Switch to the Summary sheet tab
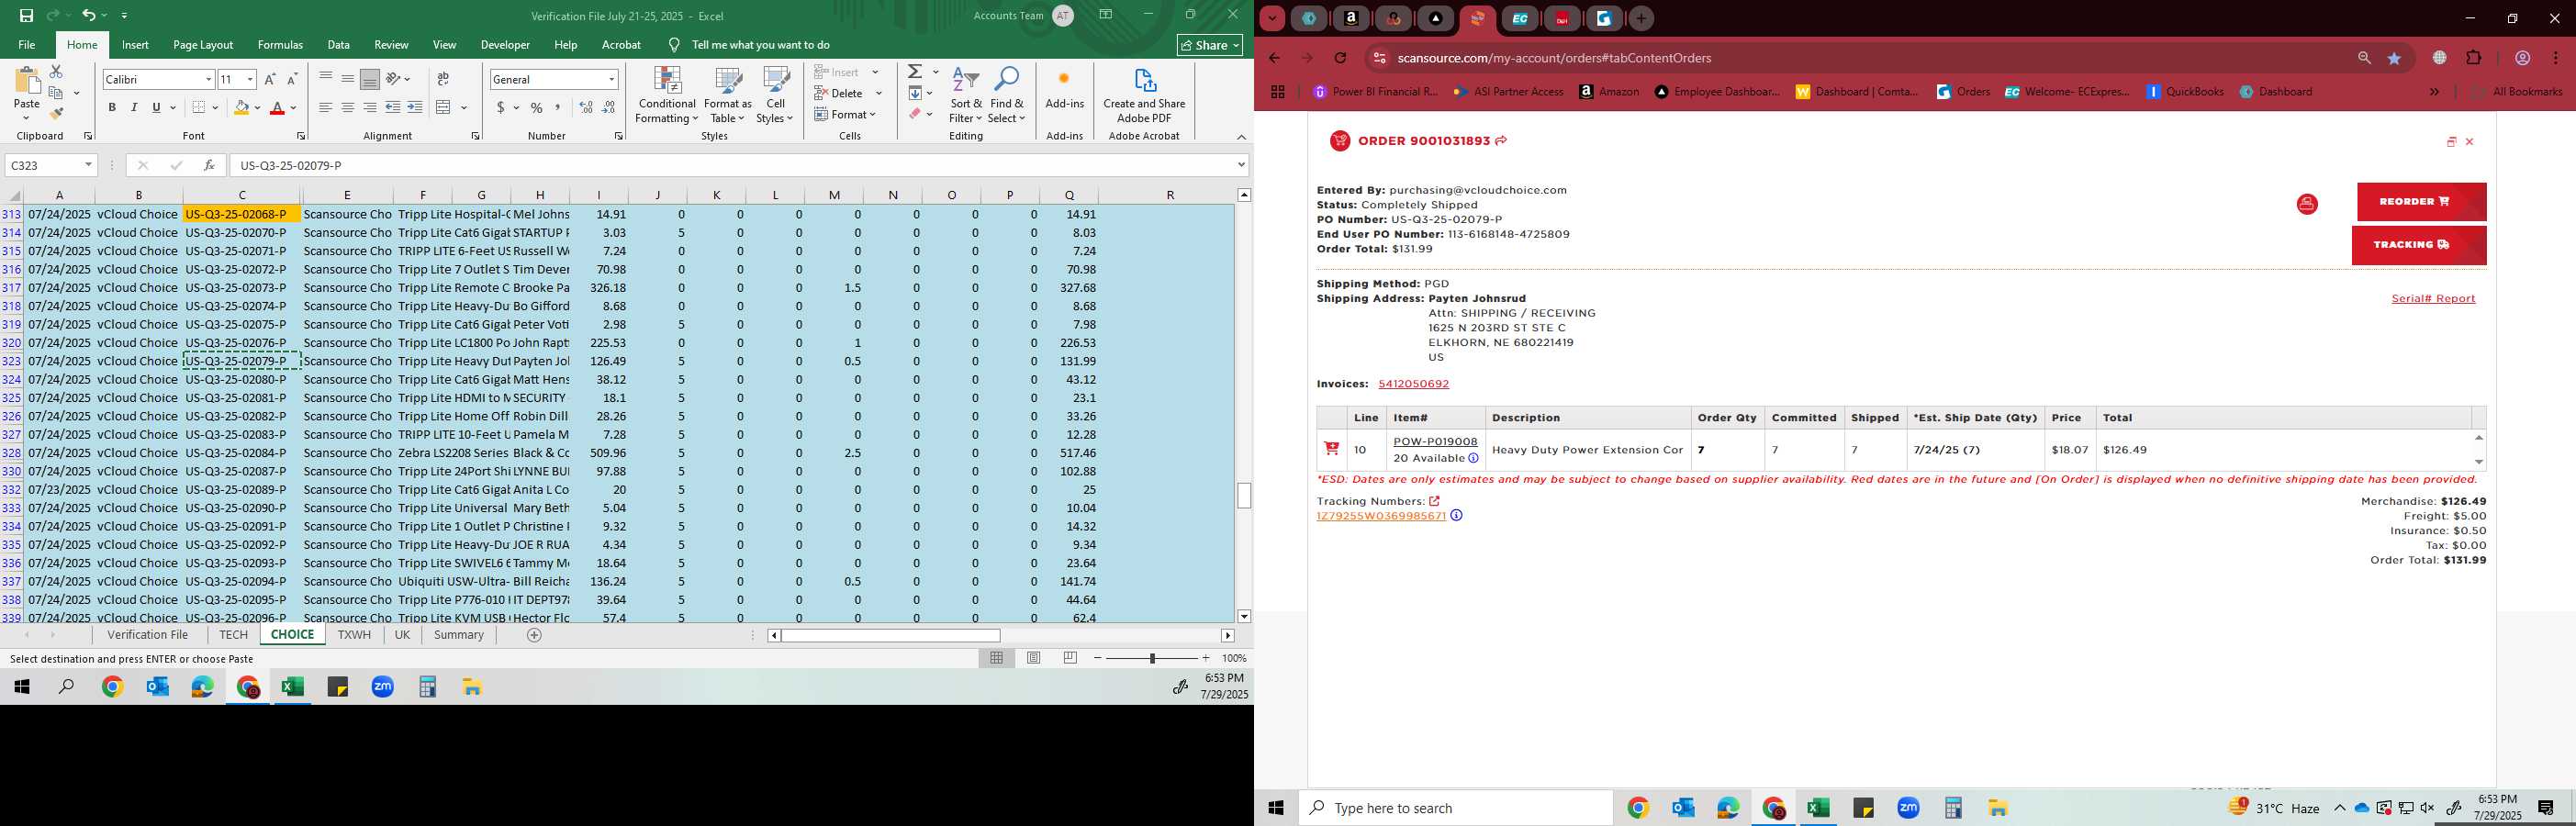The height and width of the screenshot is (826, 2576). point(459,635)
